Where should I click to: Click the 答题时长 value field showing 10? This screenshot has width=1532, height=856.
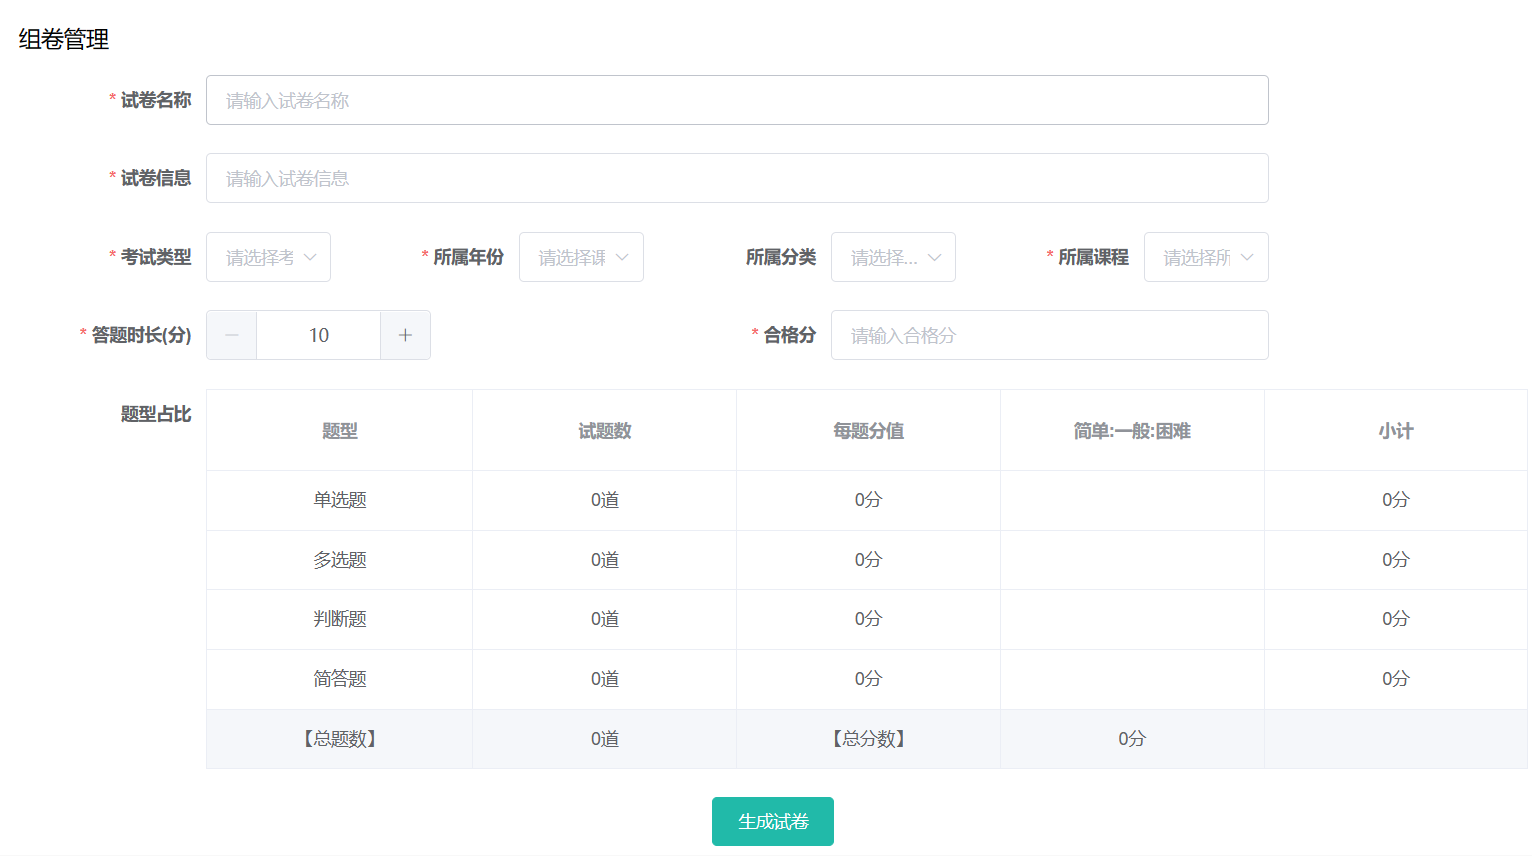coord(318,335)
